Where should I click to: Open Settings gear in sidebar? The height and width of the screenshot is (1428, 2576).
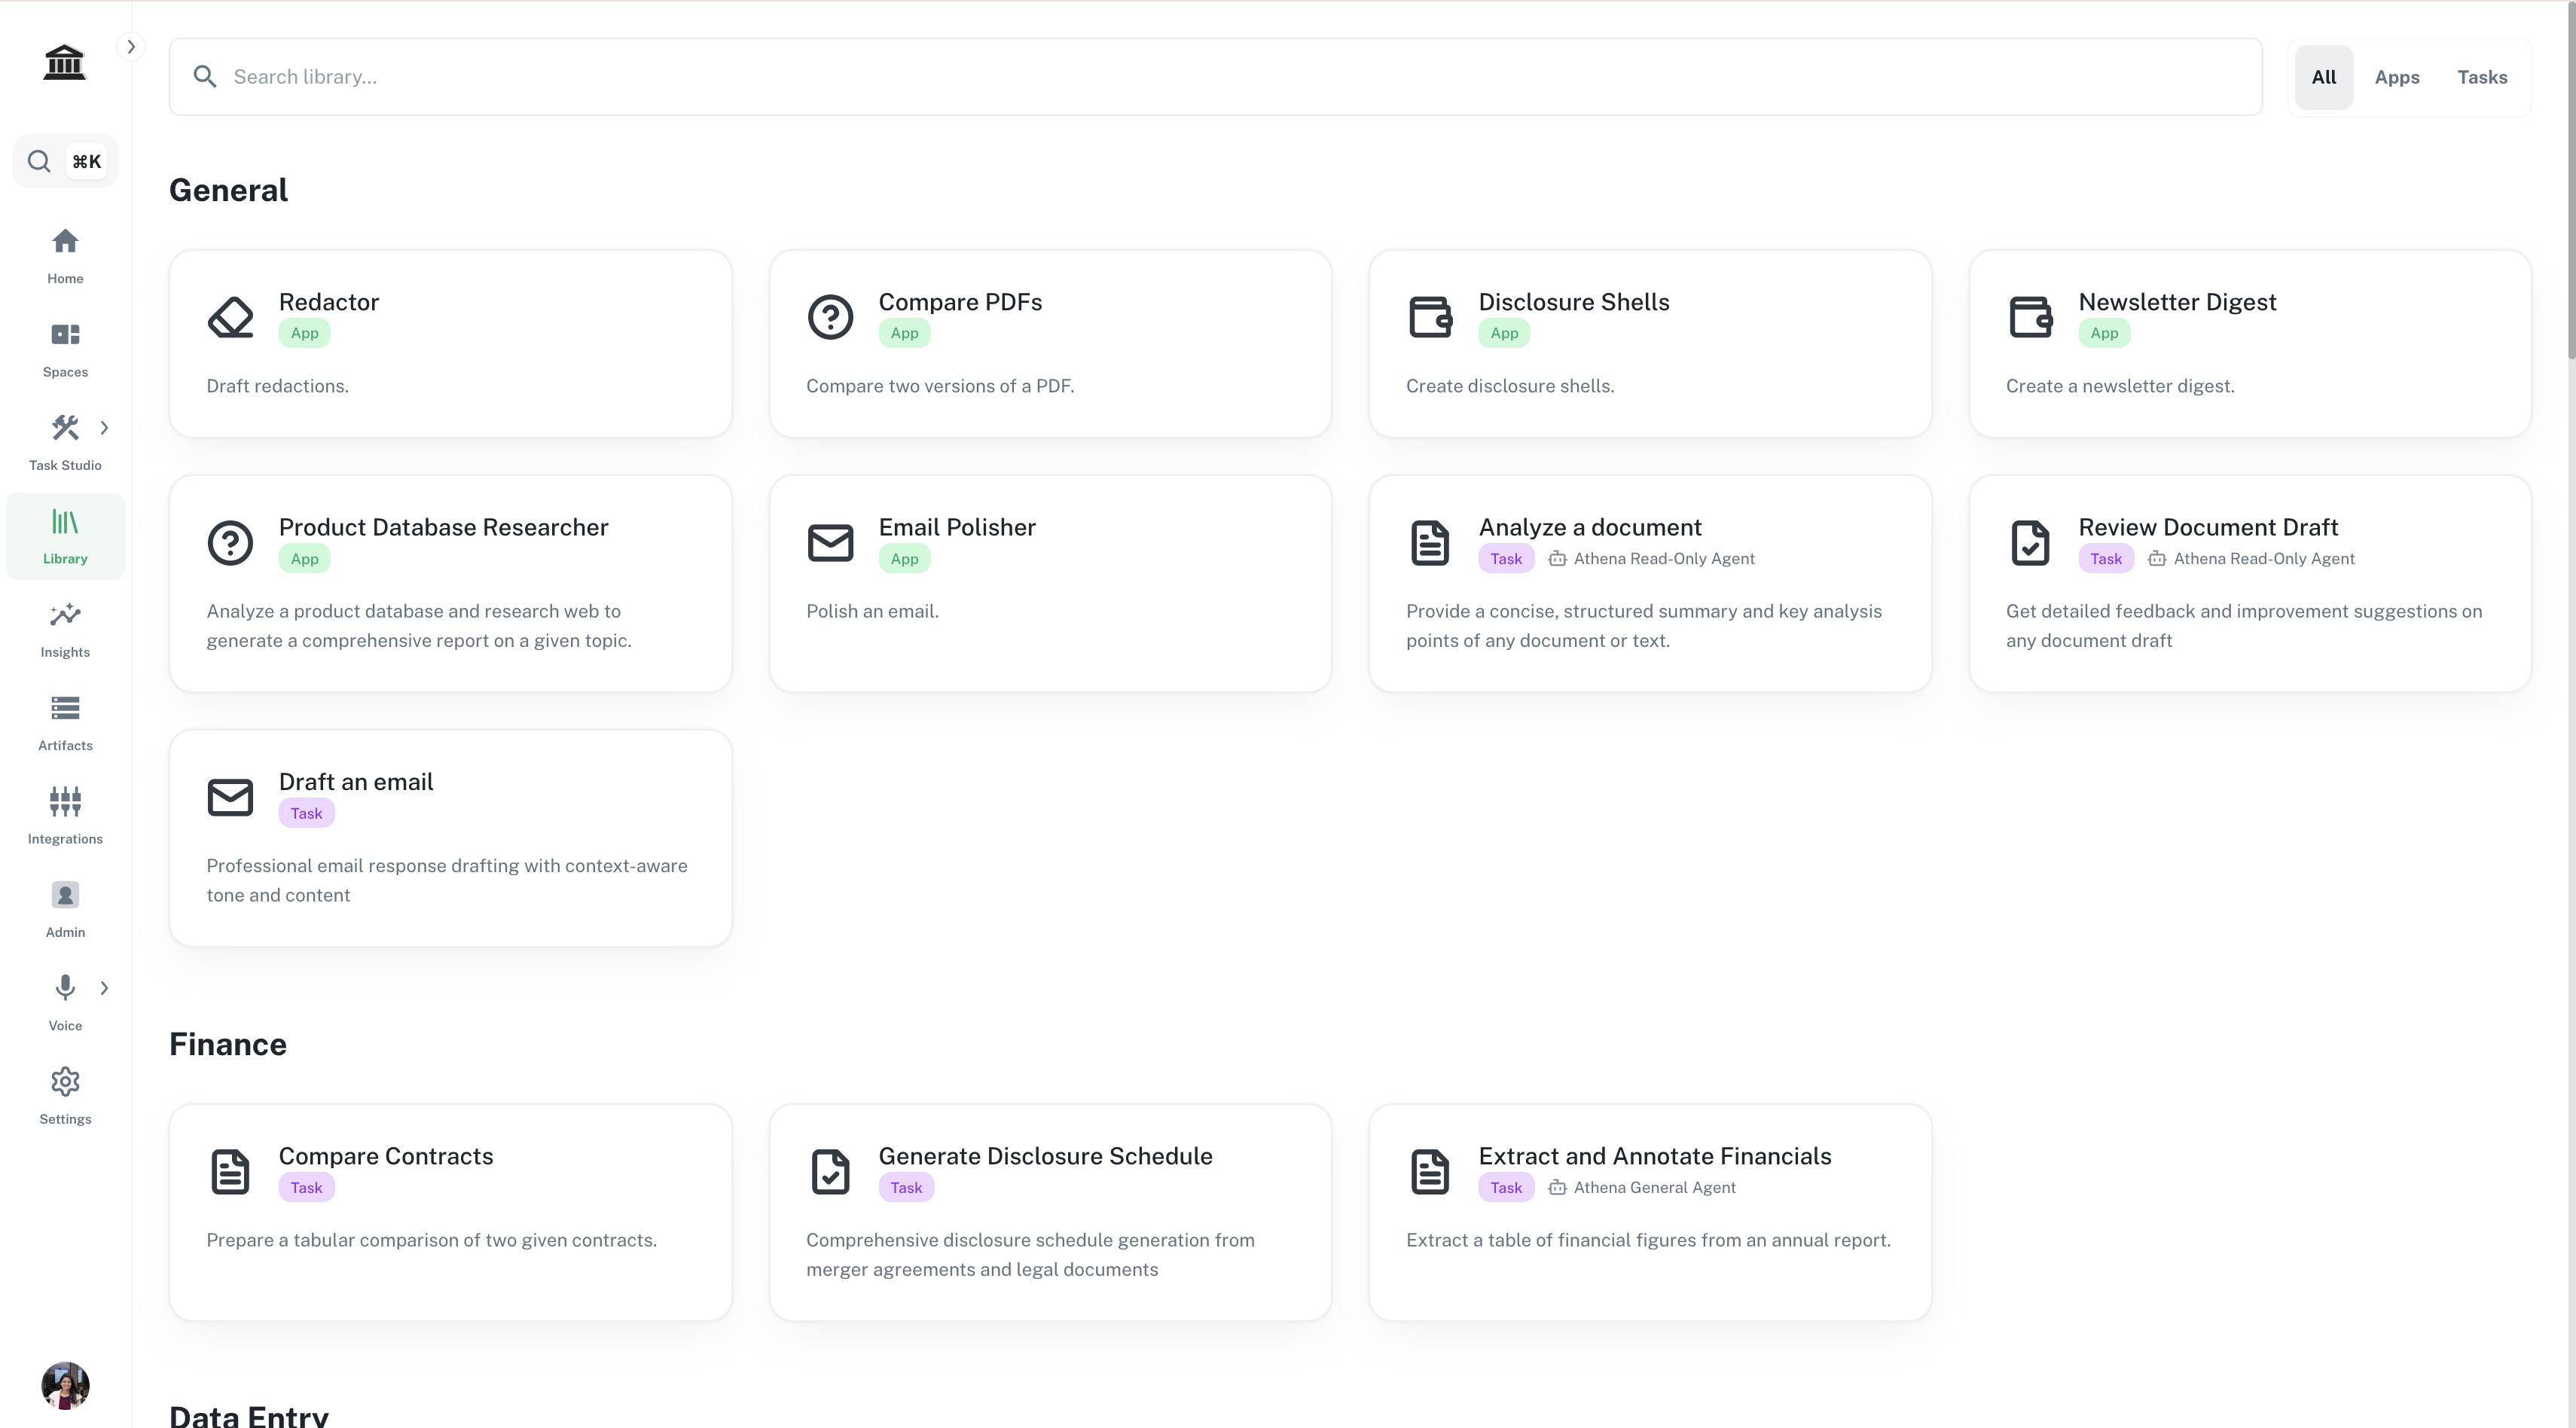tap(65, 1083)
